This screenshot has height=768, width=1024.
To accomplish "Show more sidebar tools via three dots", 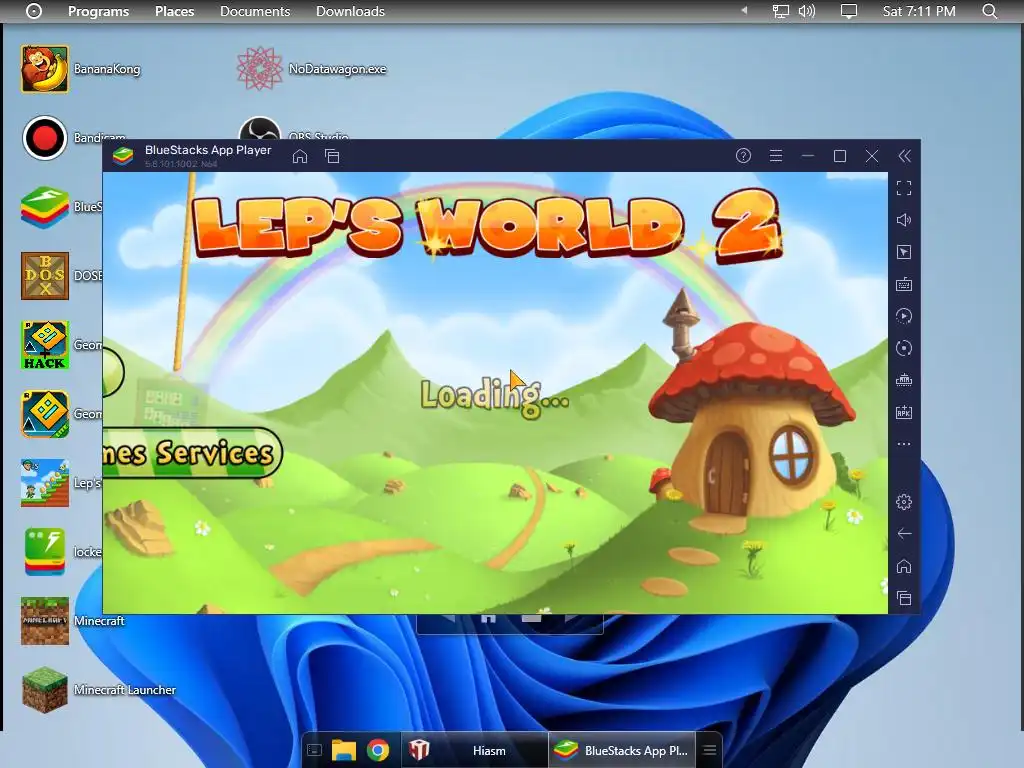I will tap(904, 444).
